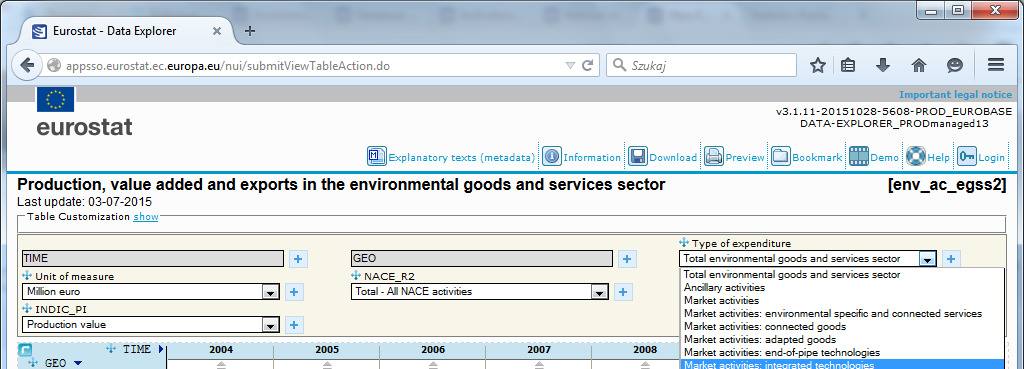
Task: Sort by the 2005 column arrow
Action: (x=327, y=364)
